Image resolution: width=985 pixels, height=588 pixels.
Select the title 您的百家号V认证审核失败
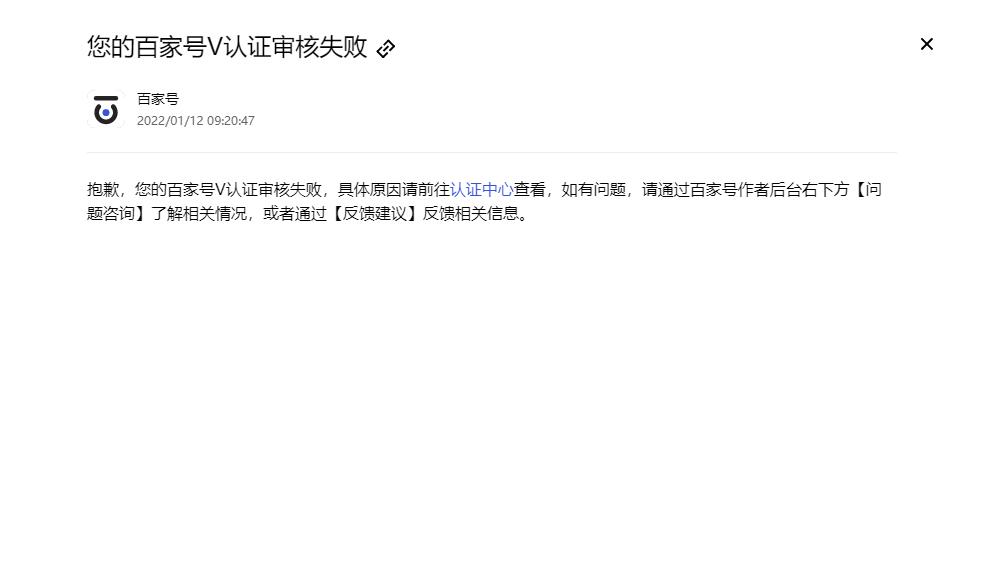(227, 47)
